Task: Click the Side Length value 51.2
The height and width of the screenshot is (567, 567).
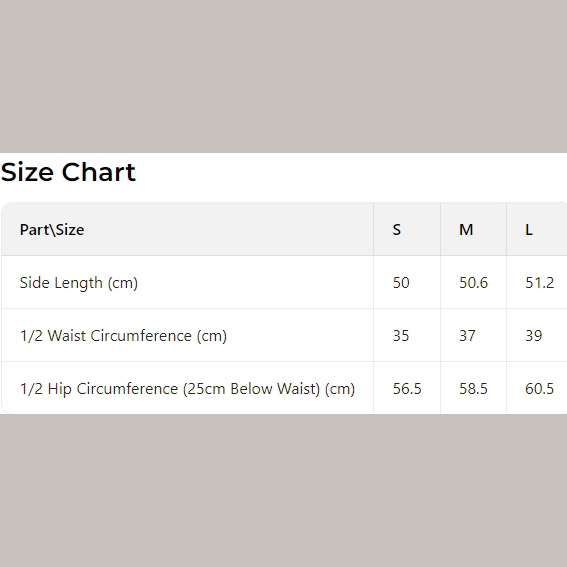Action: coord(540,283)
